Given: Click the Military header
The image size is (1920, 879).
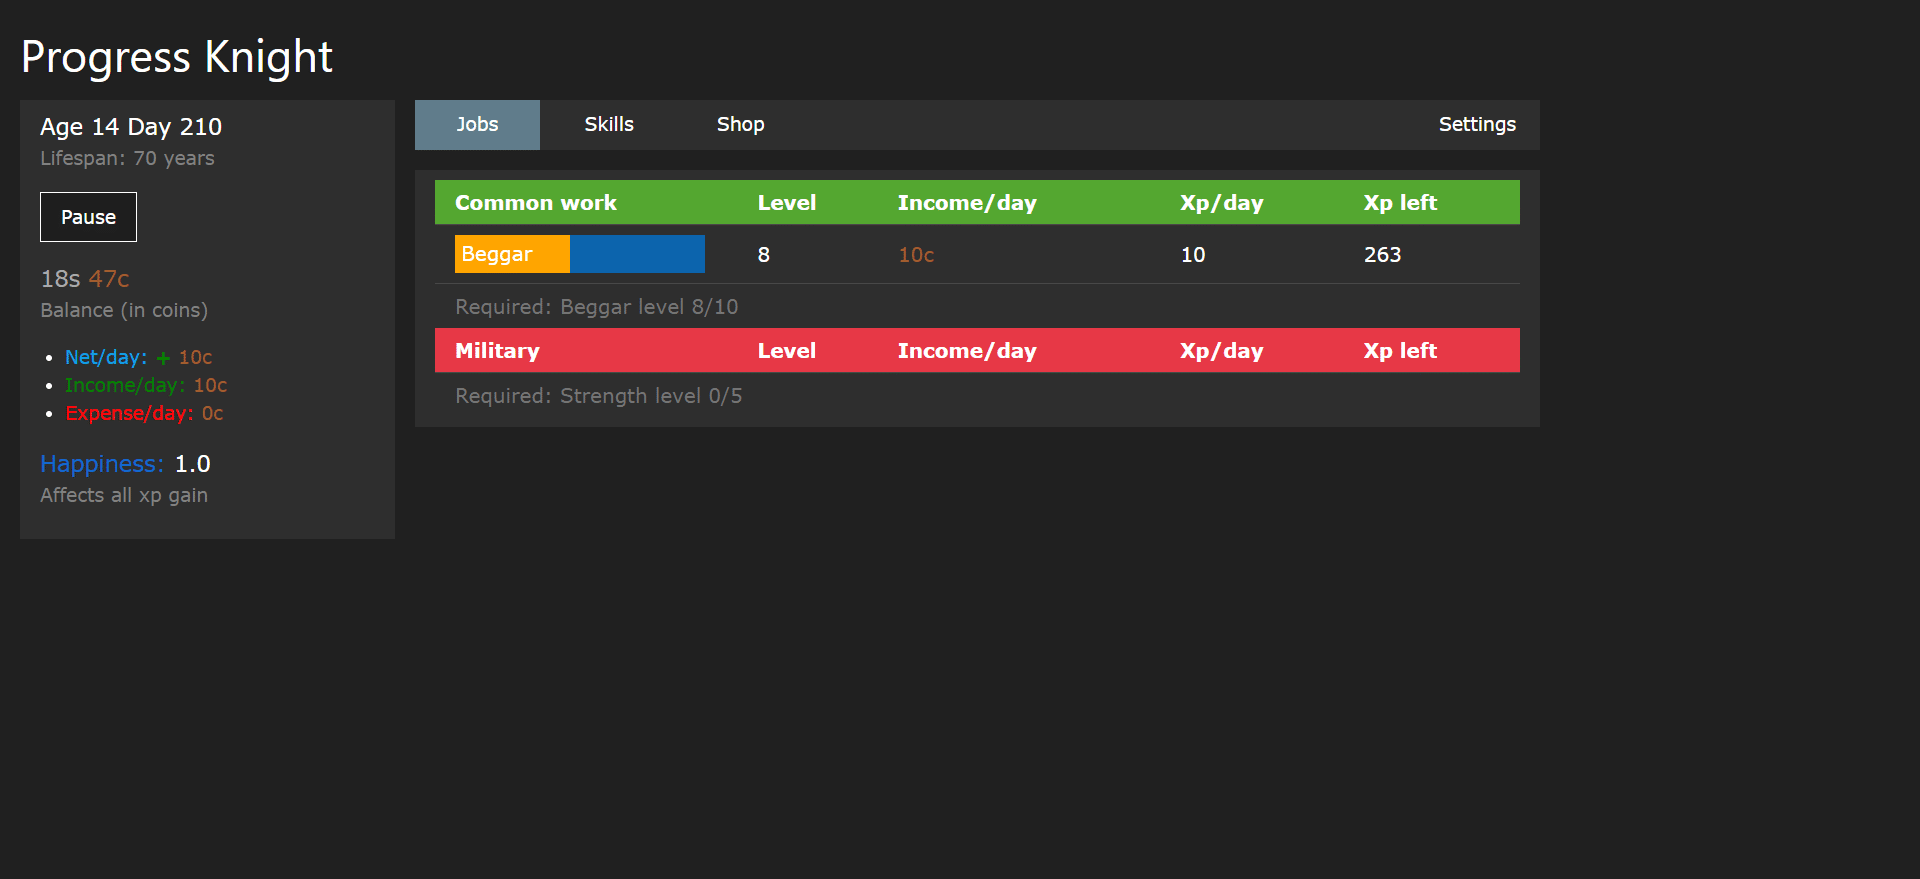Looking at the screenshot, I should pyautogui.click(x=497, y=351).
